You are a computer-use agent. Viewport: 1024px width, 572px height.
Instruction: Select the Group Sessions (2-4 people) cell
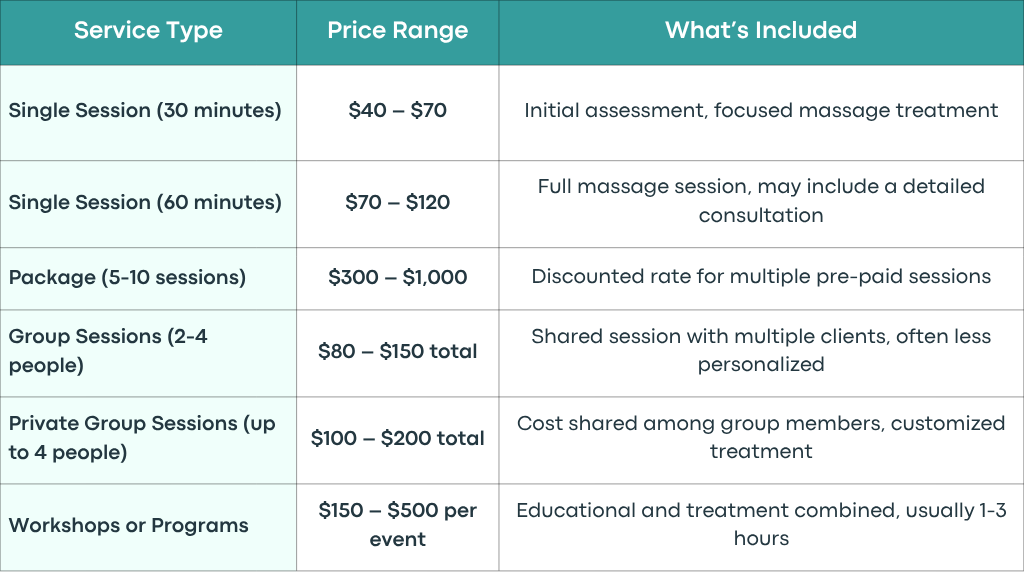tap(148, 353)
